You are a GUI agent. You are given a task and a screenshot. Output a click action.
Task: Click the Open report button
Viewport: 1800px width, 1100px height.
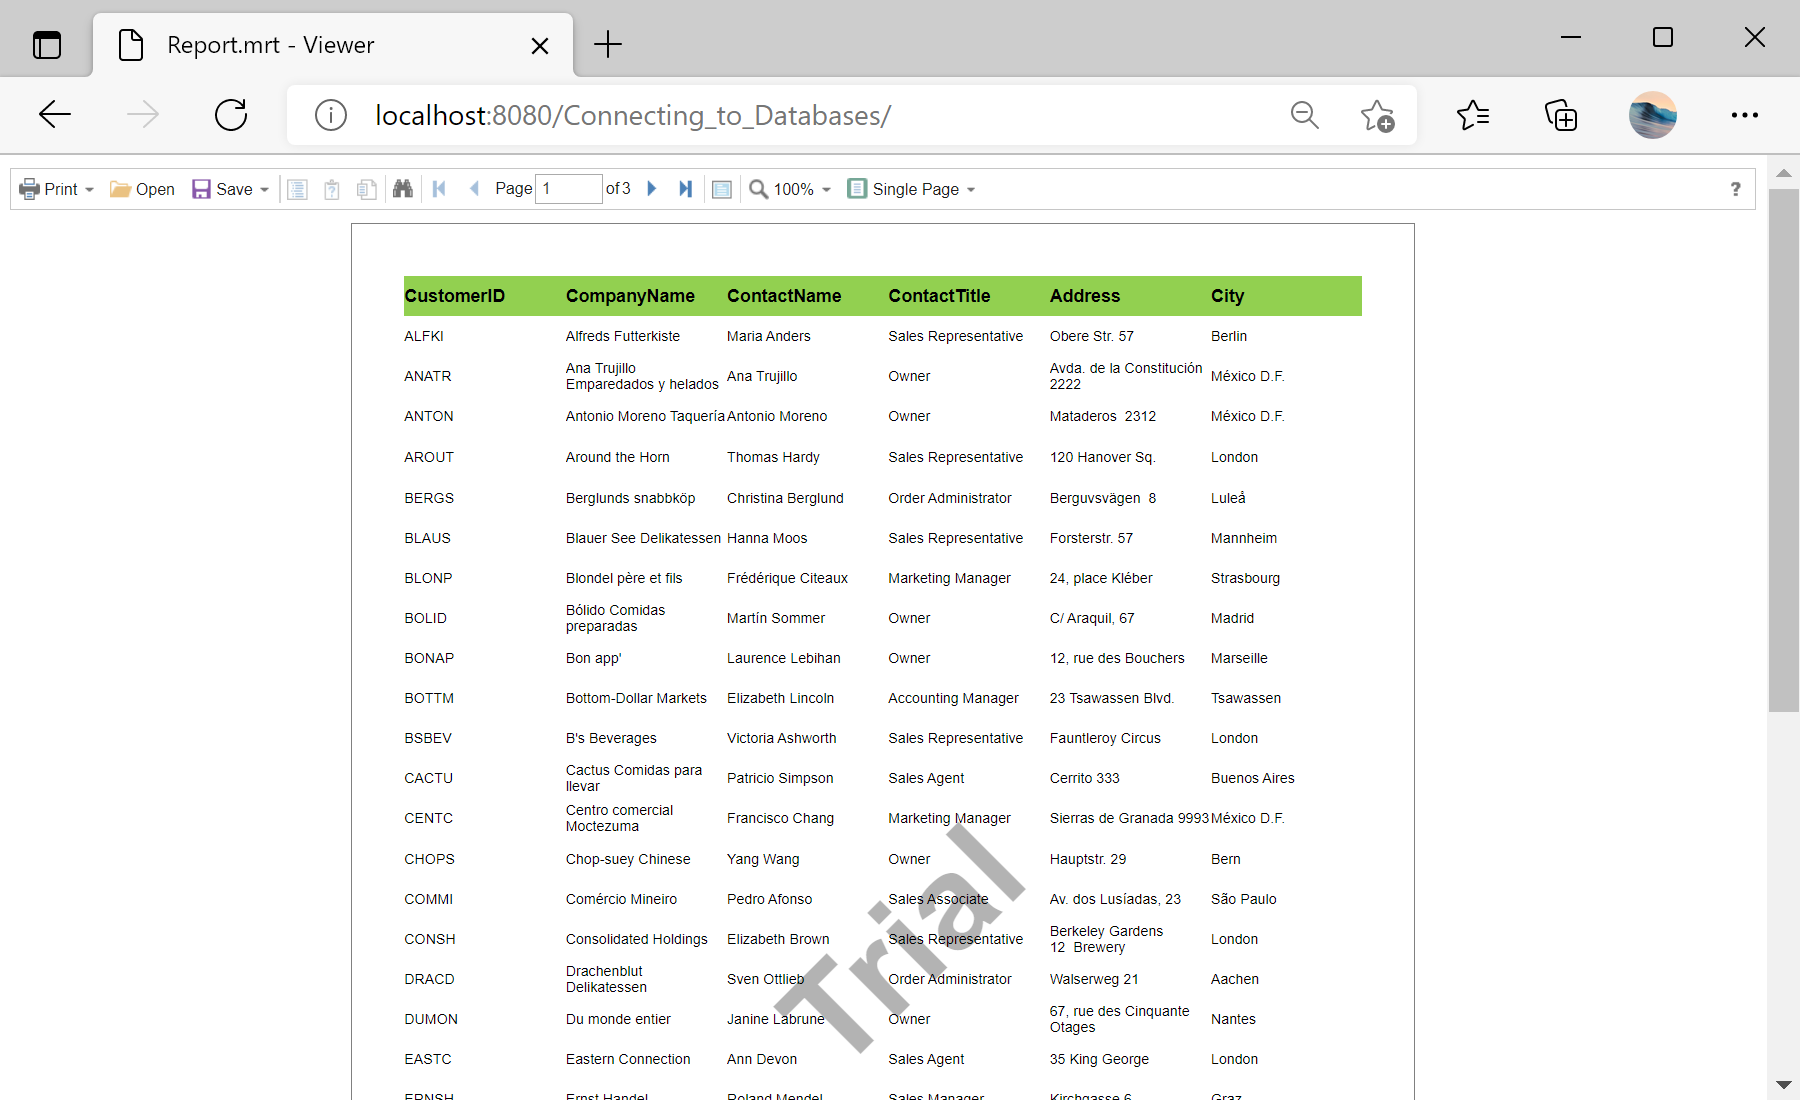[142, 189]
